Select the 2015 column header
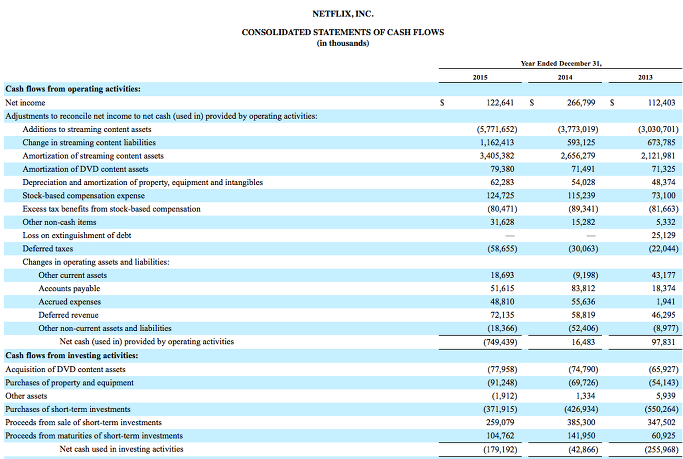 (480, 78)
